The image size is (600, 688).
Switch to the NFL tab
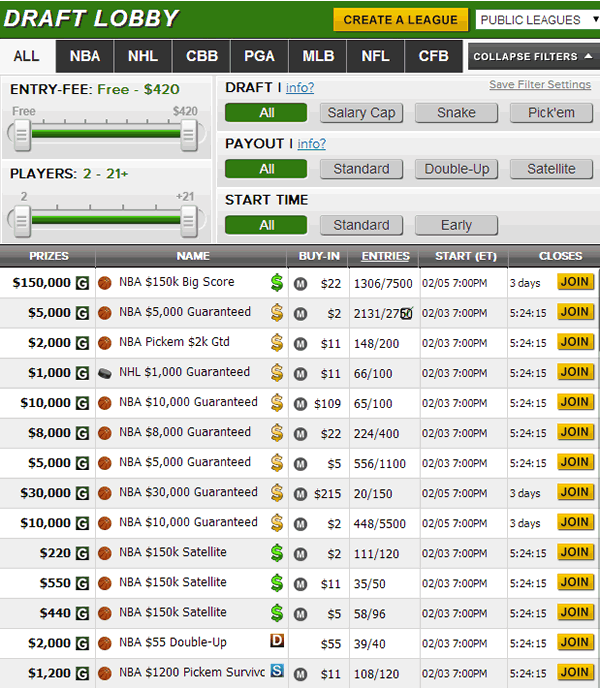(376, 56)
